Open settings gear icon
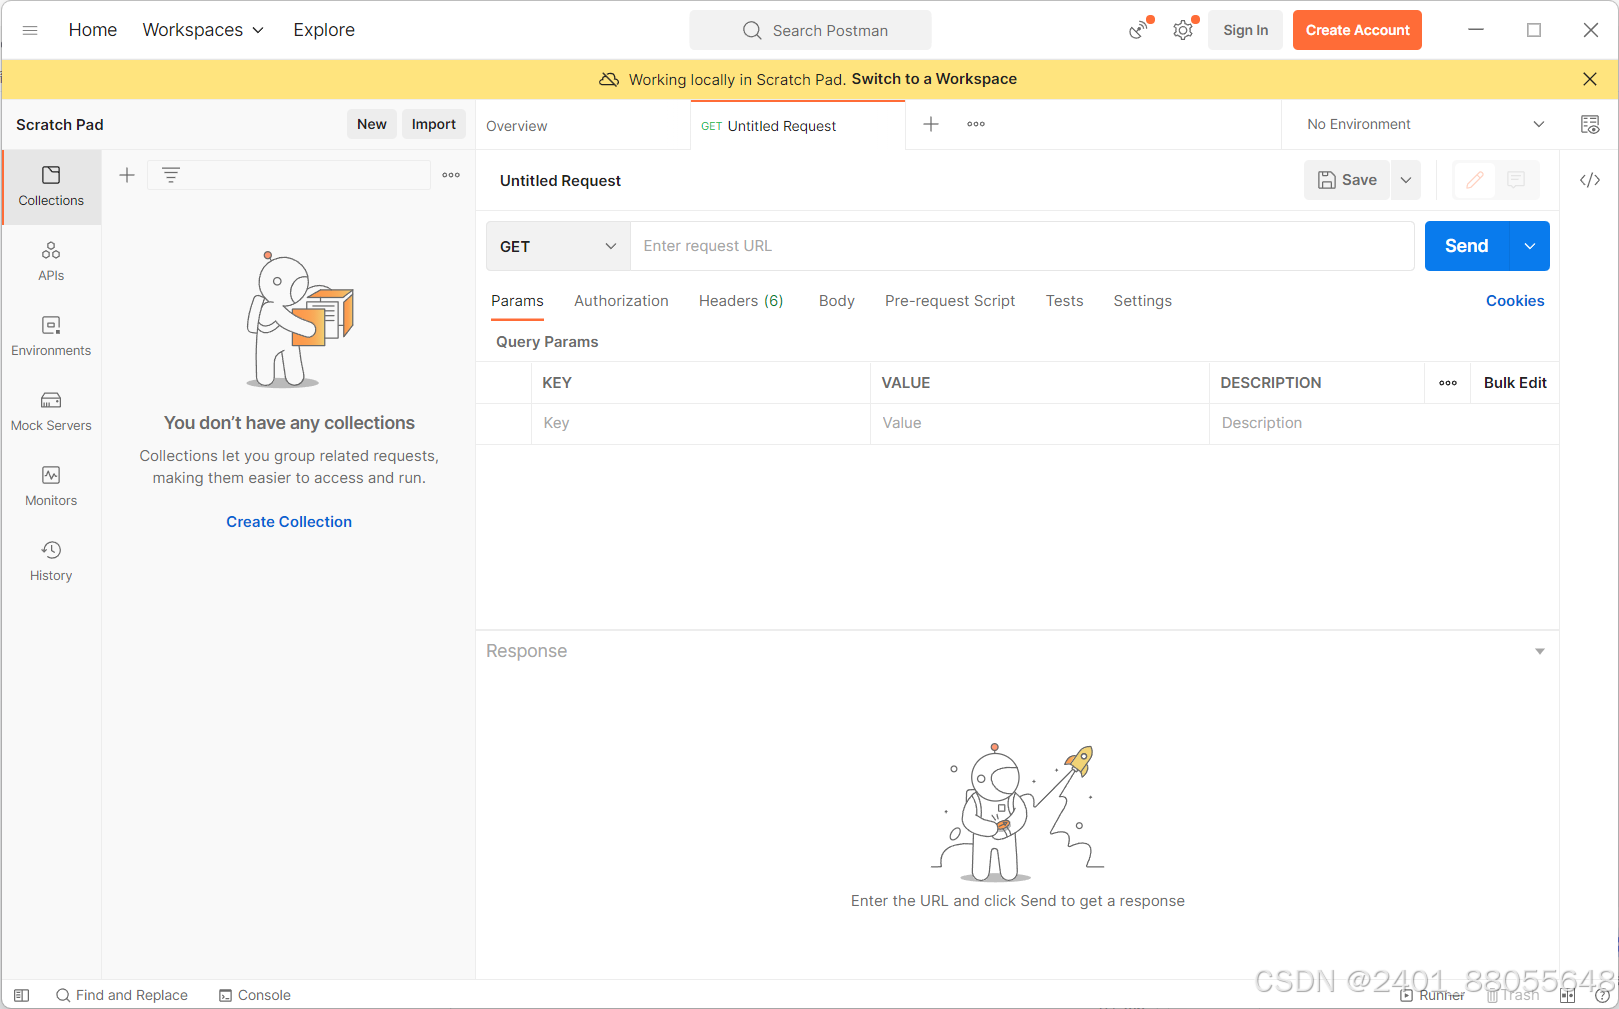The image size is (1619, 1009). click(1184, 30)
